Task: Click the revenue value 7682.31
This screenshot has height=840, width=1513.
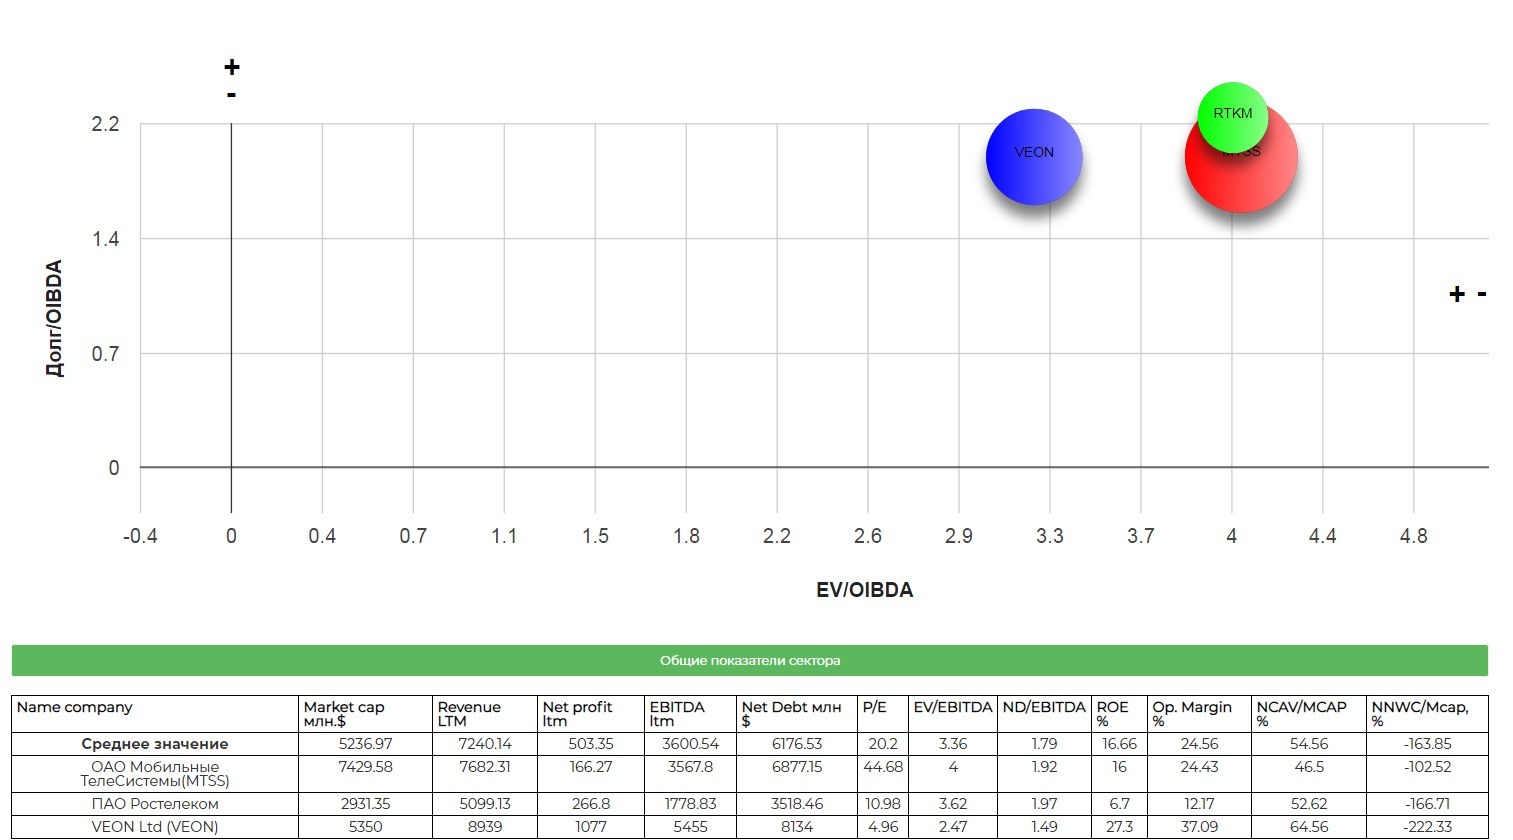Action: 485,767
